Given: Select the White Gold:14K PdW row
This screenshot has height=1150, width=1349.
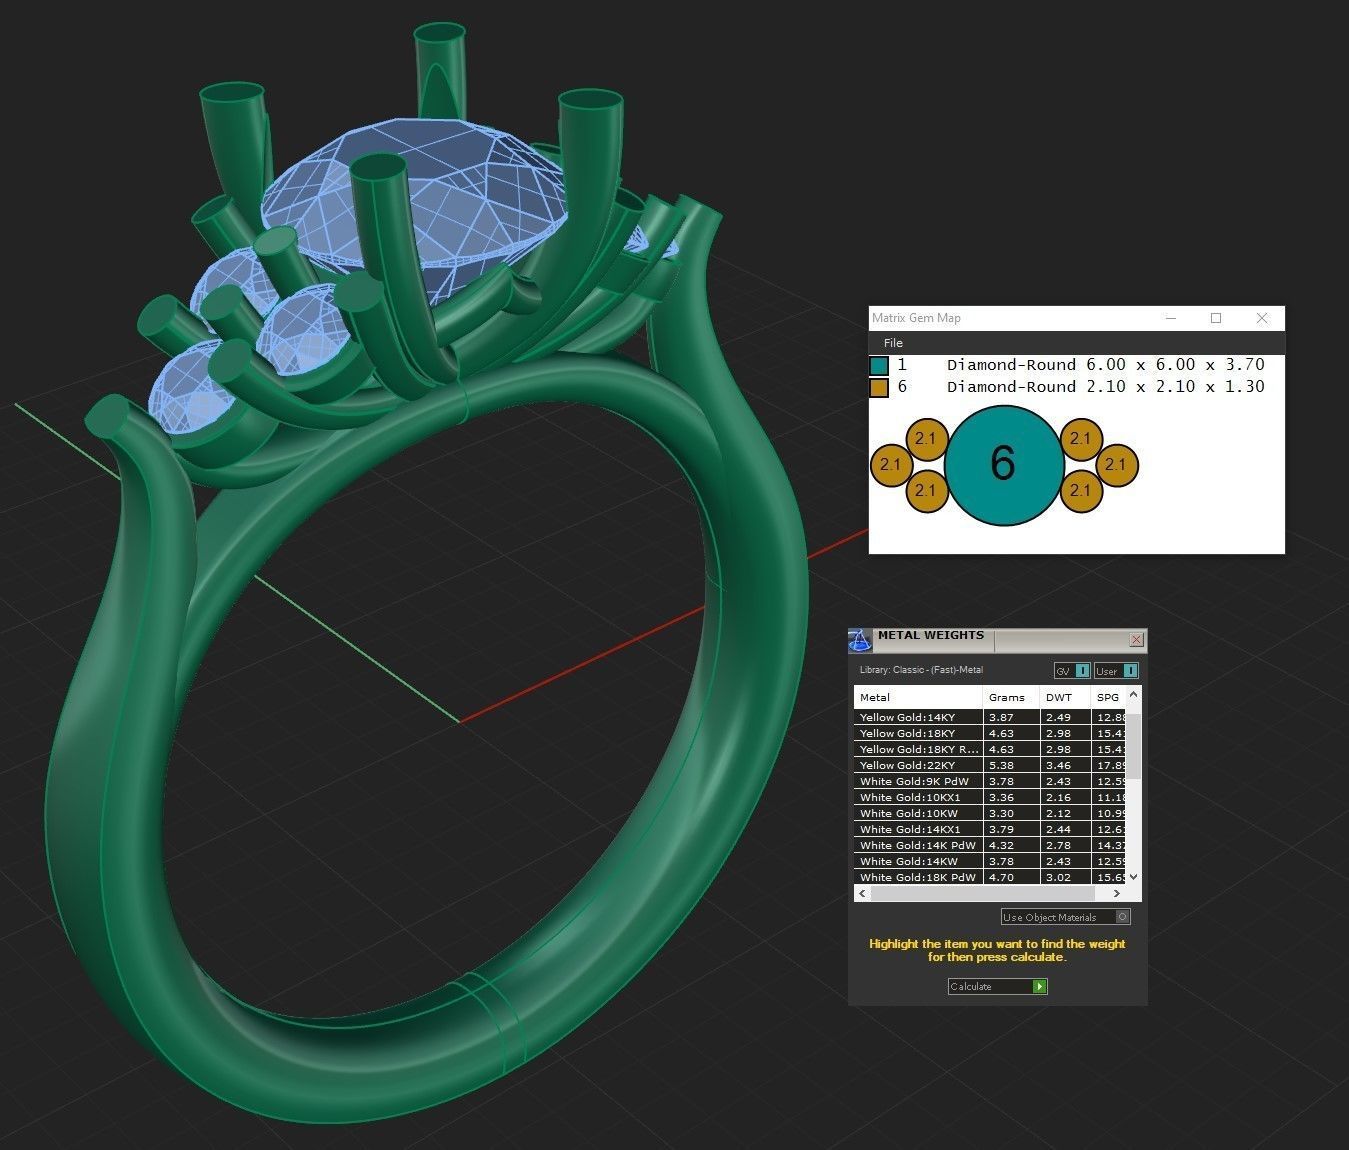Looking at the screenshot, I should 990,845.
